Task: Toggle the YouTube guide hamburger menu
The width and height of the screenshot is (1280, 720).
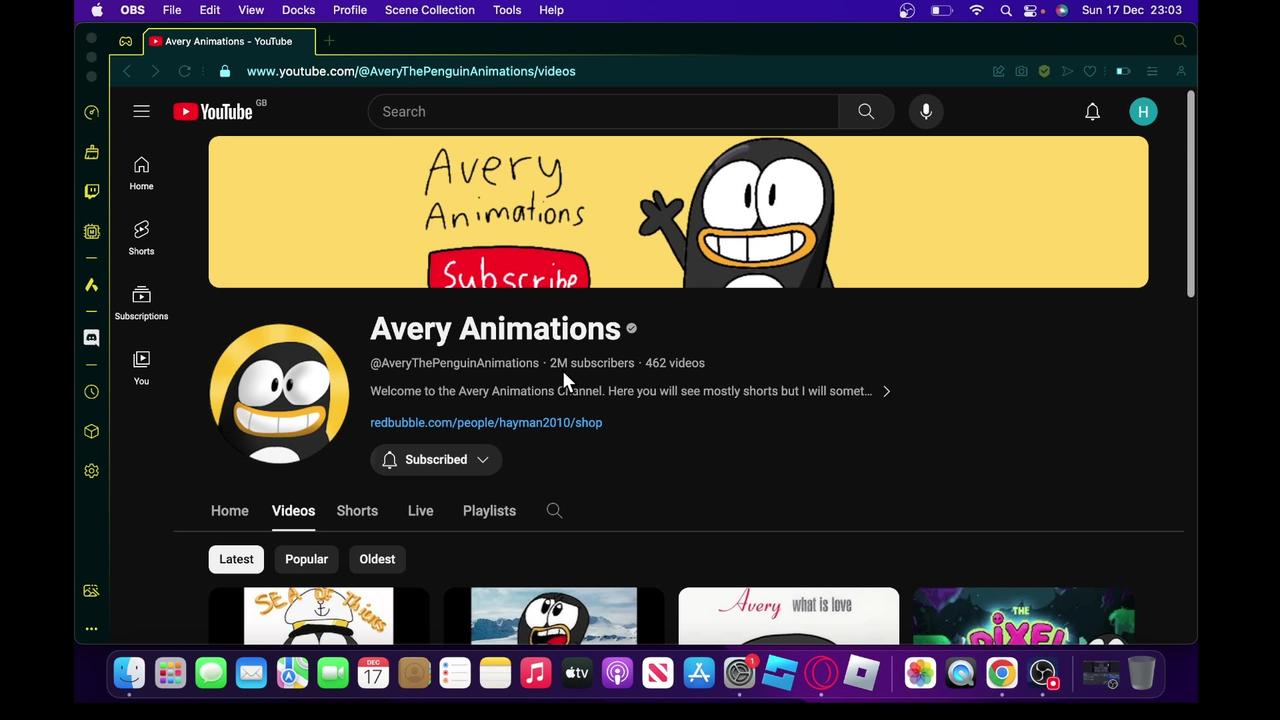Action: click(x=141, y=111)
